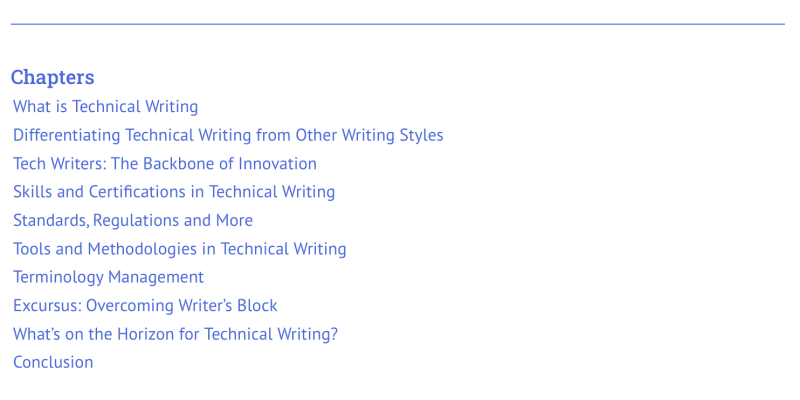This screenshot has height=400, width=800.
Task: Follow the link about standards and regulations
Action: [133, 220]
